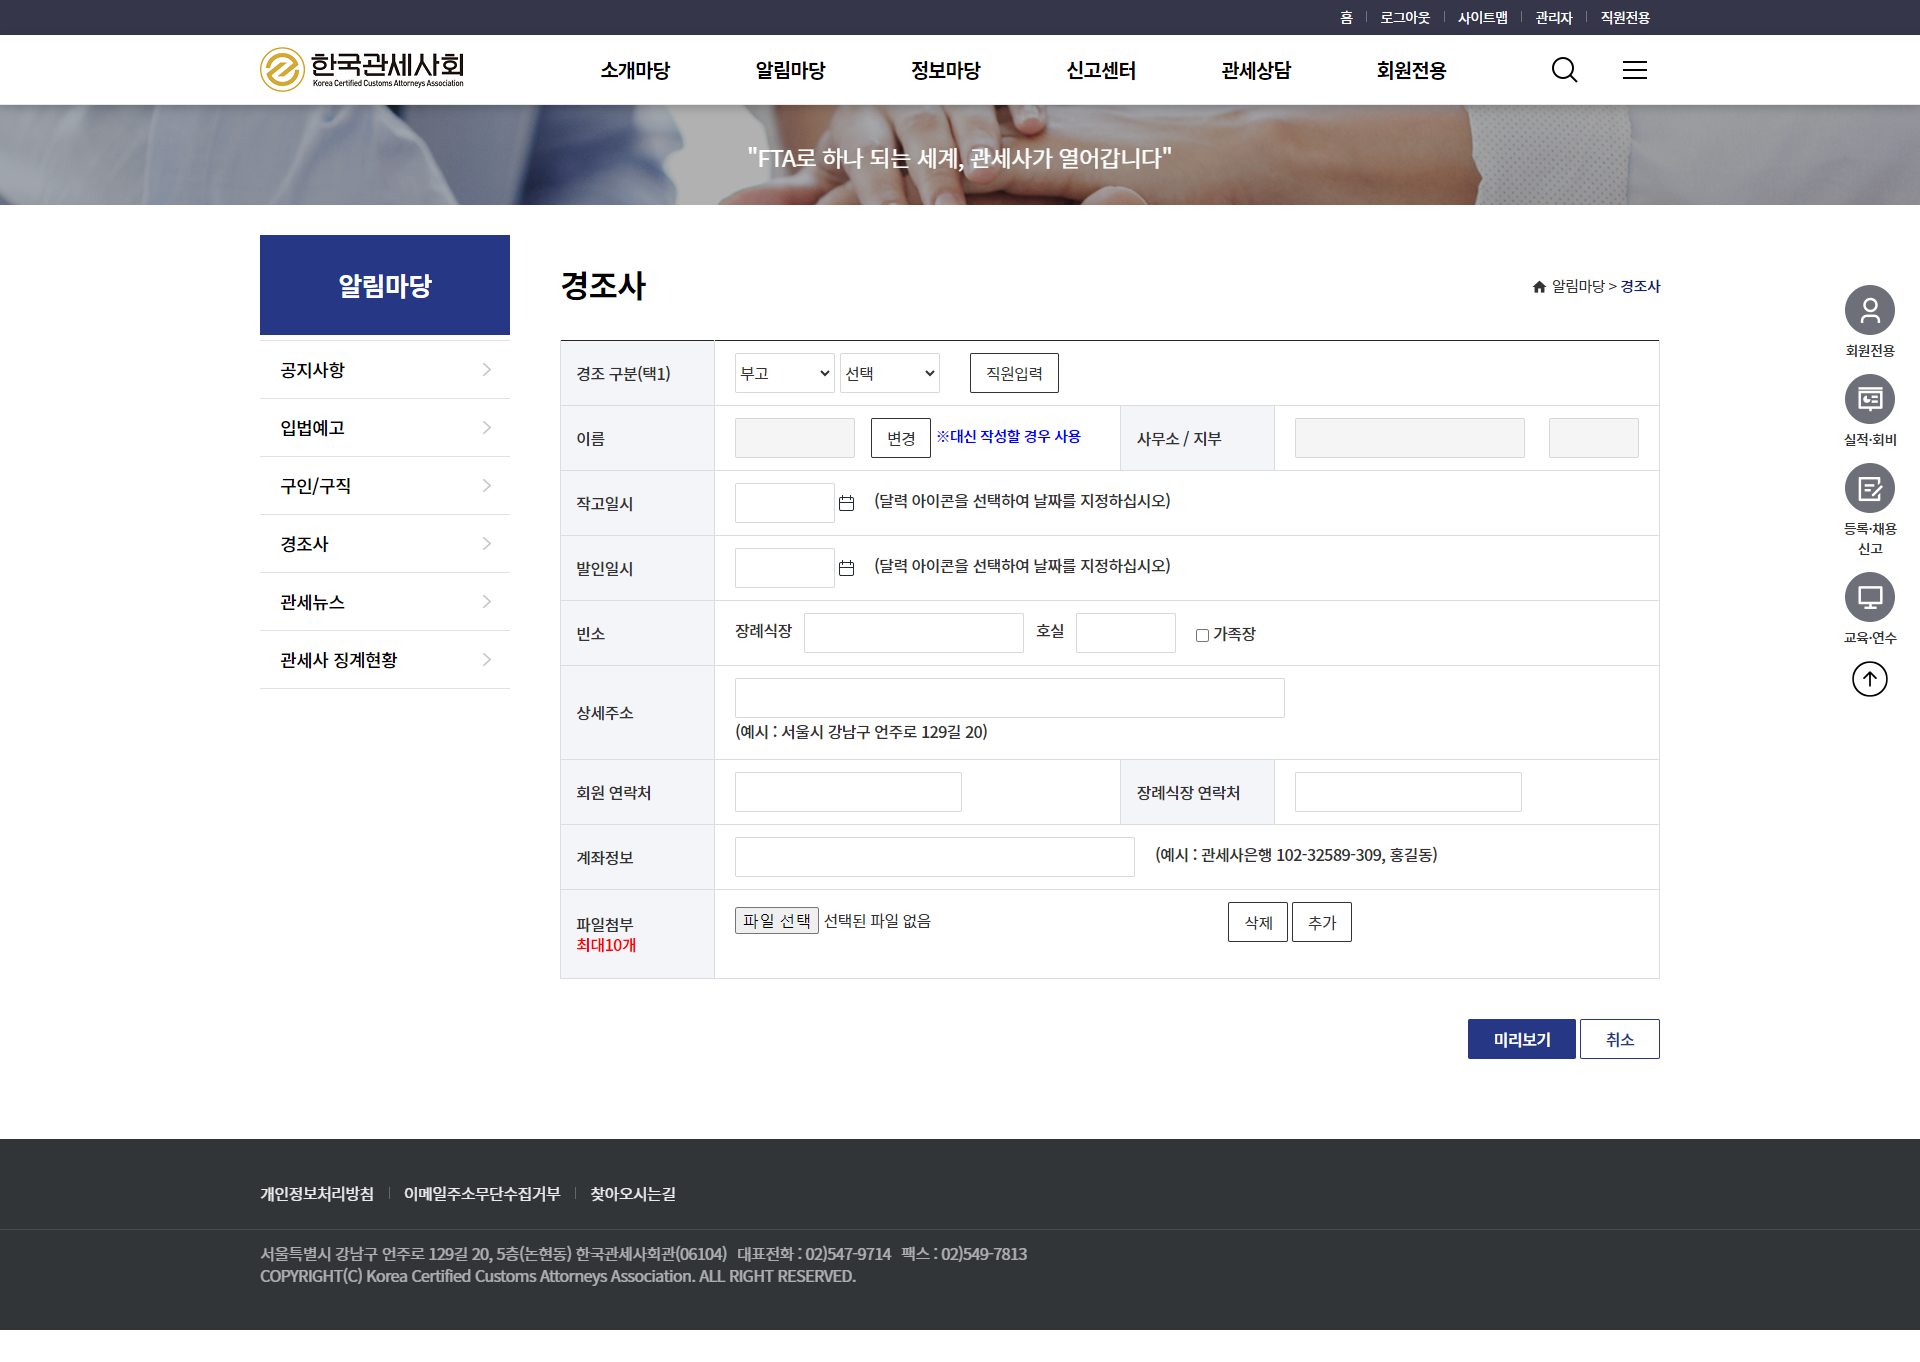Open the hamburger menu icon

pos(1634,70)
